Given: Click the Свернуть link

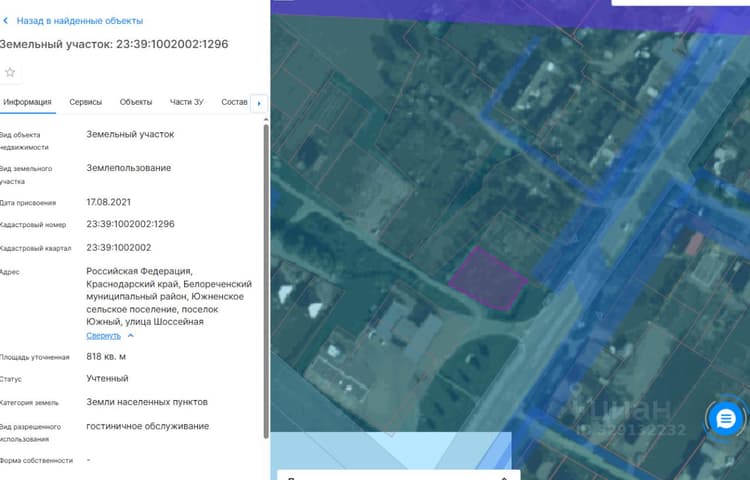Looking at the screenshot, I should [103, 336].
